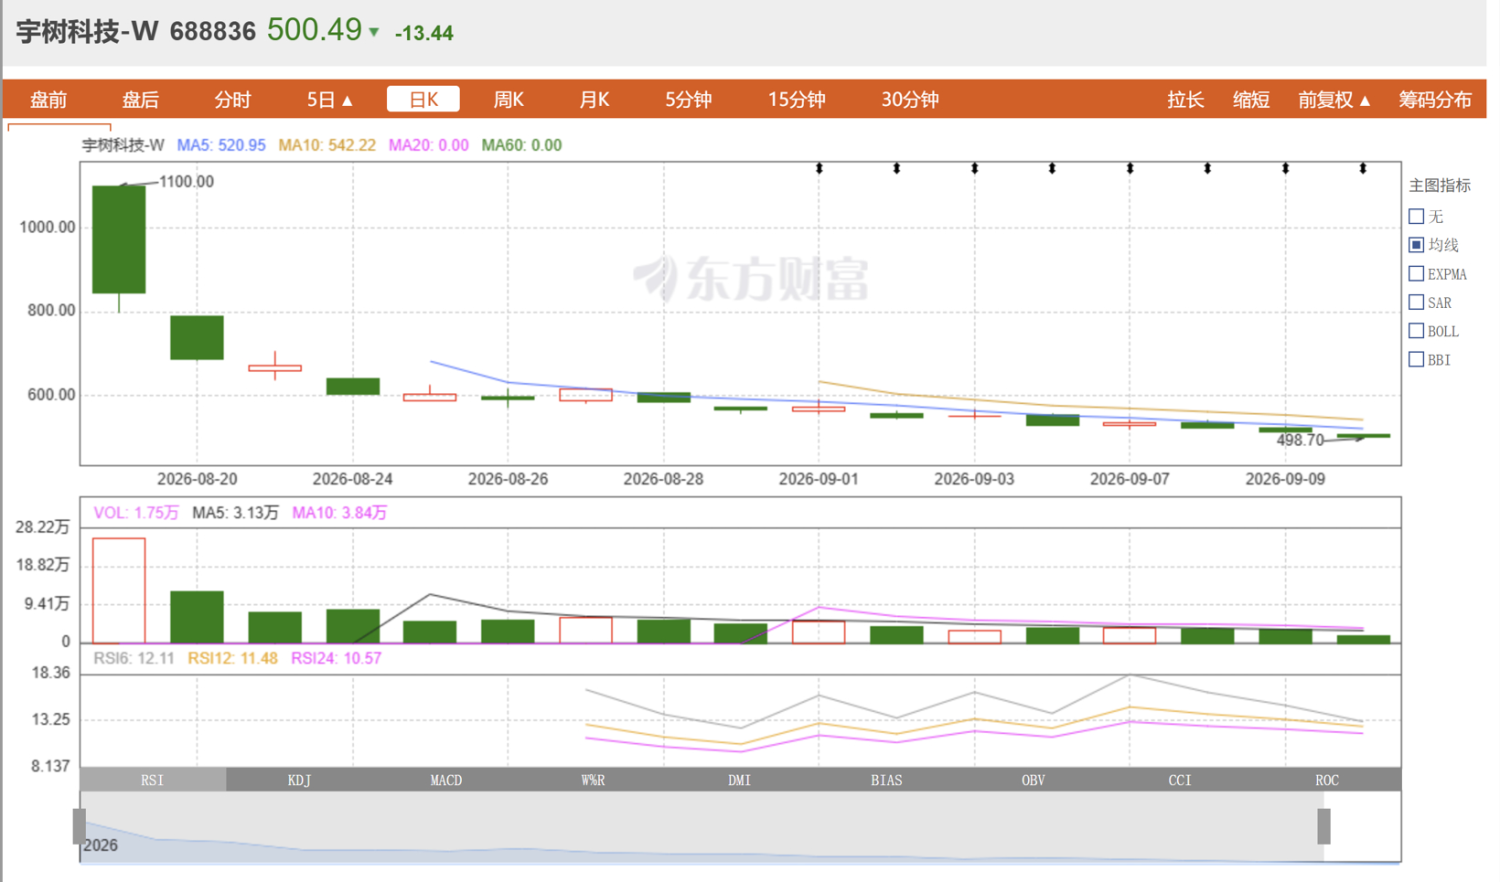Click 缩短 to shrink the chart
Screen dimensions: 1500x882
point(1251,99)
